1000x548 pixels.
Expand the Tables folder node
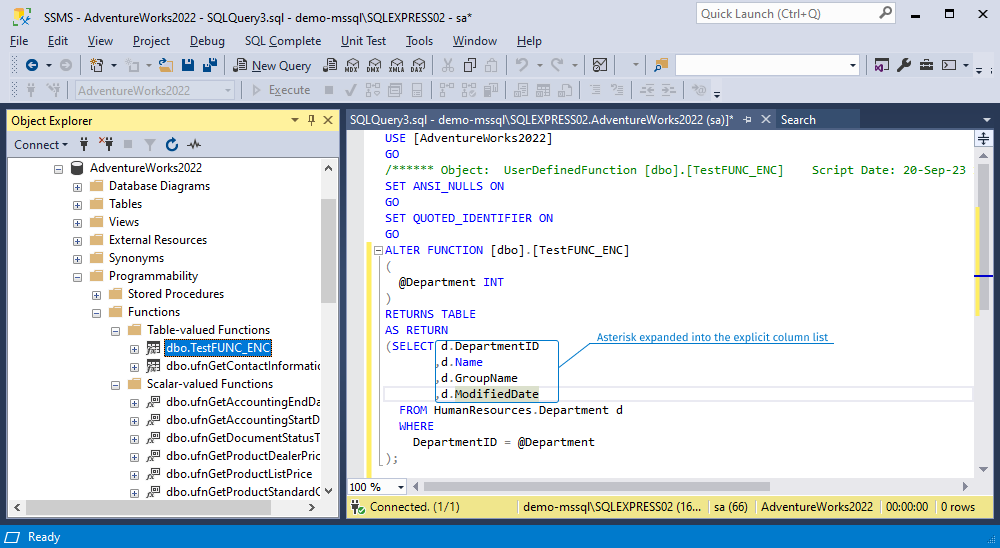[77, 205]
